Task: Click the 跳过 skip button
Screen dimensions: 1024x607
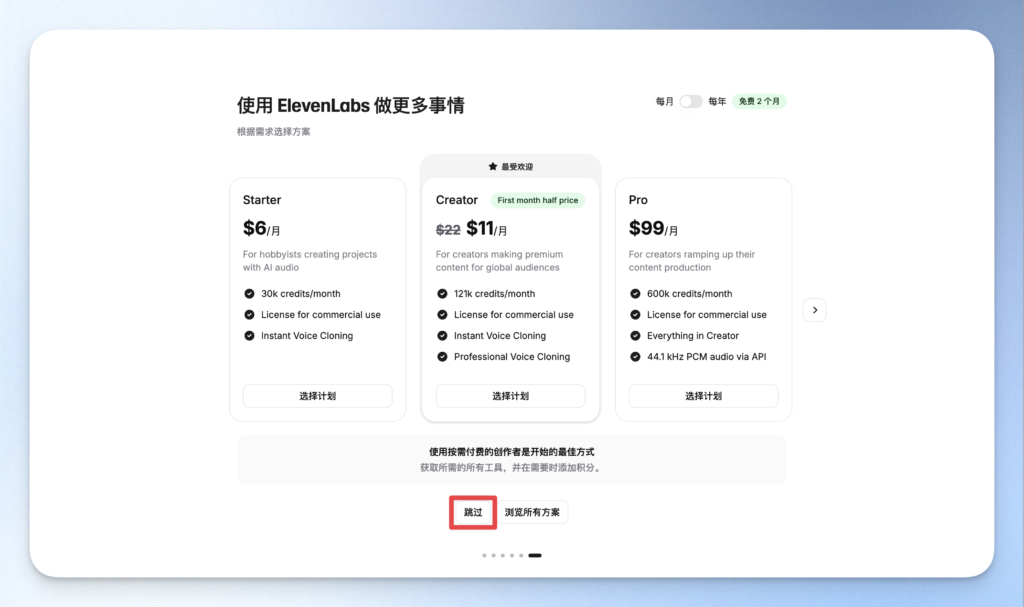Action: [473, 512]
